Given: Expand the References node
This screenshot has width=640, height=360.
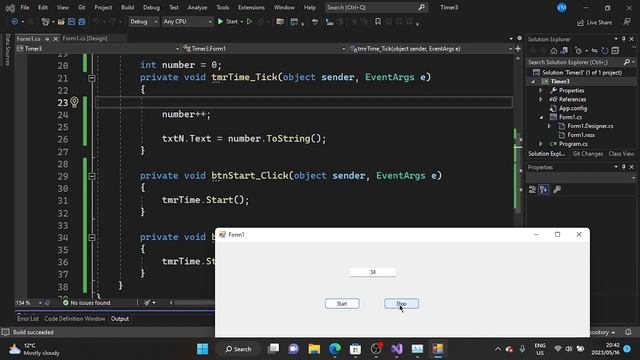Looking at the screenshot, I should (x=541, y=99).
